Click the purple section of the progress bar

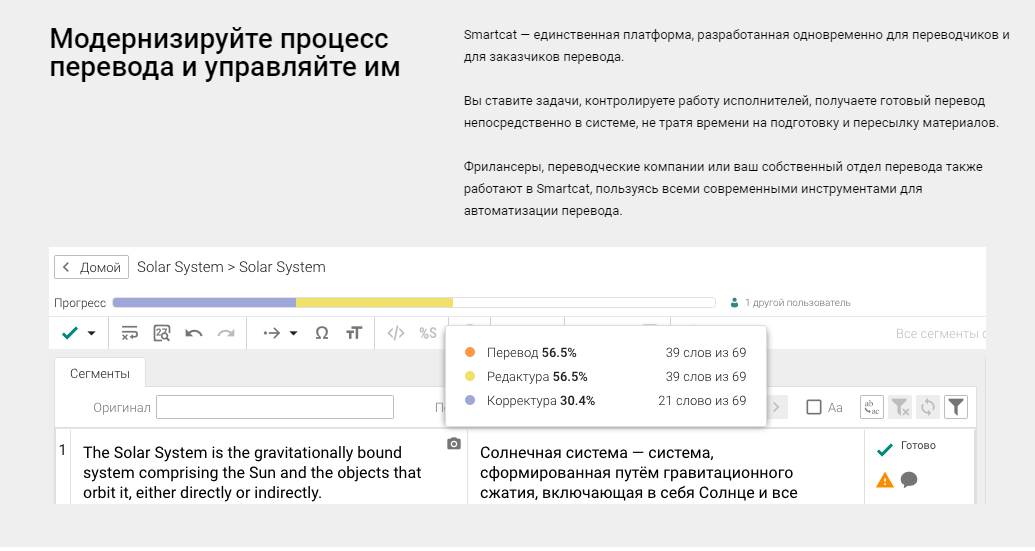click(205, 302)
